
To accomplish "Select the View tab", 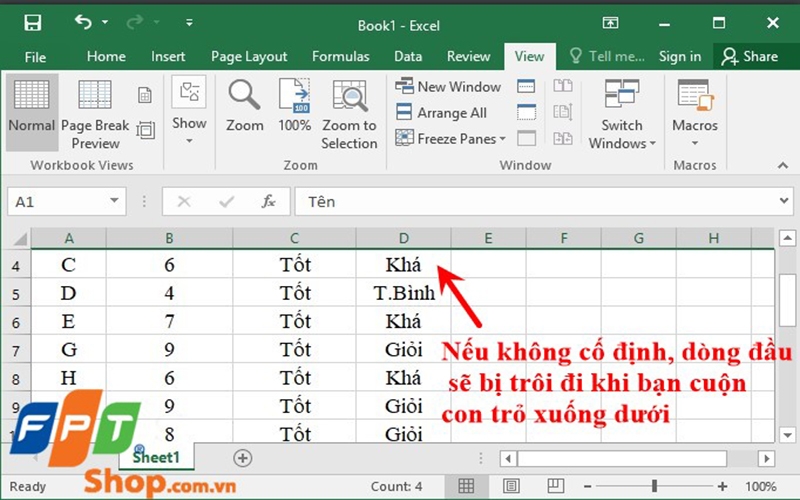I will [x=529, y=56].
